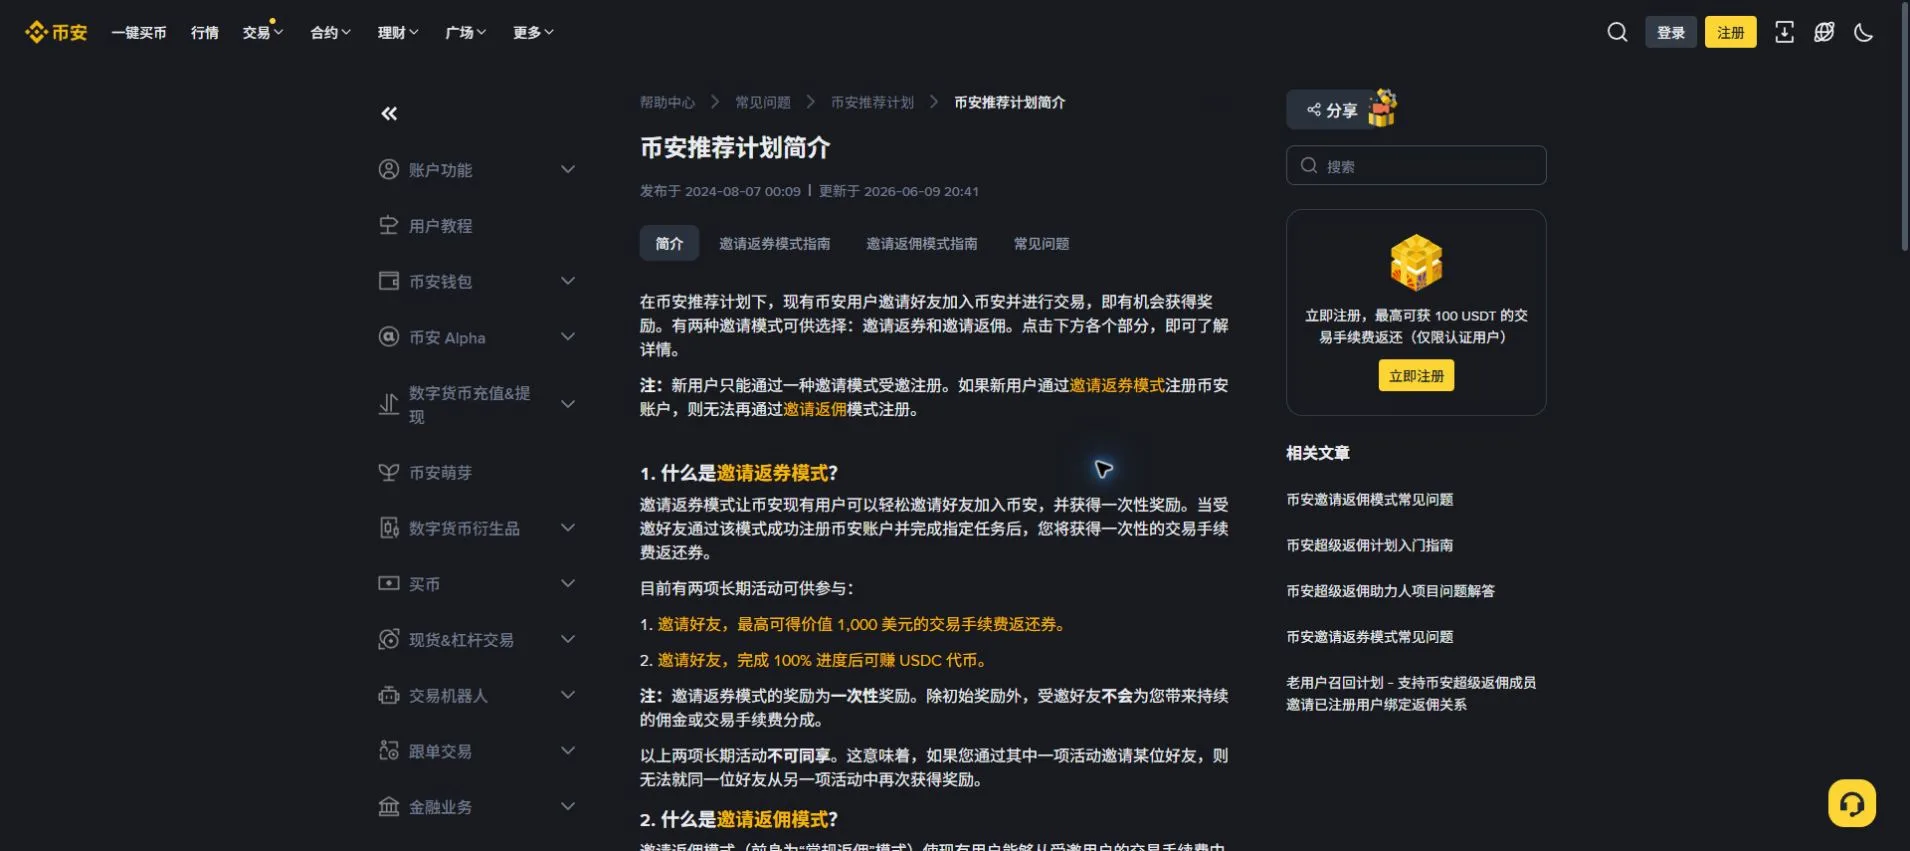Viewport: 1910px width, 851px height.
Task: Click the 数字货币充值&提现 deposit icon
Action: (x=389, y=404)
